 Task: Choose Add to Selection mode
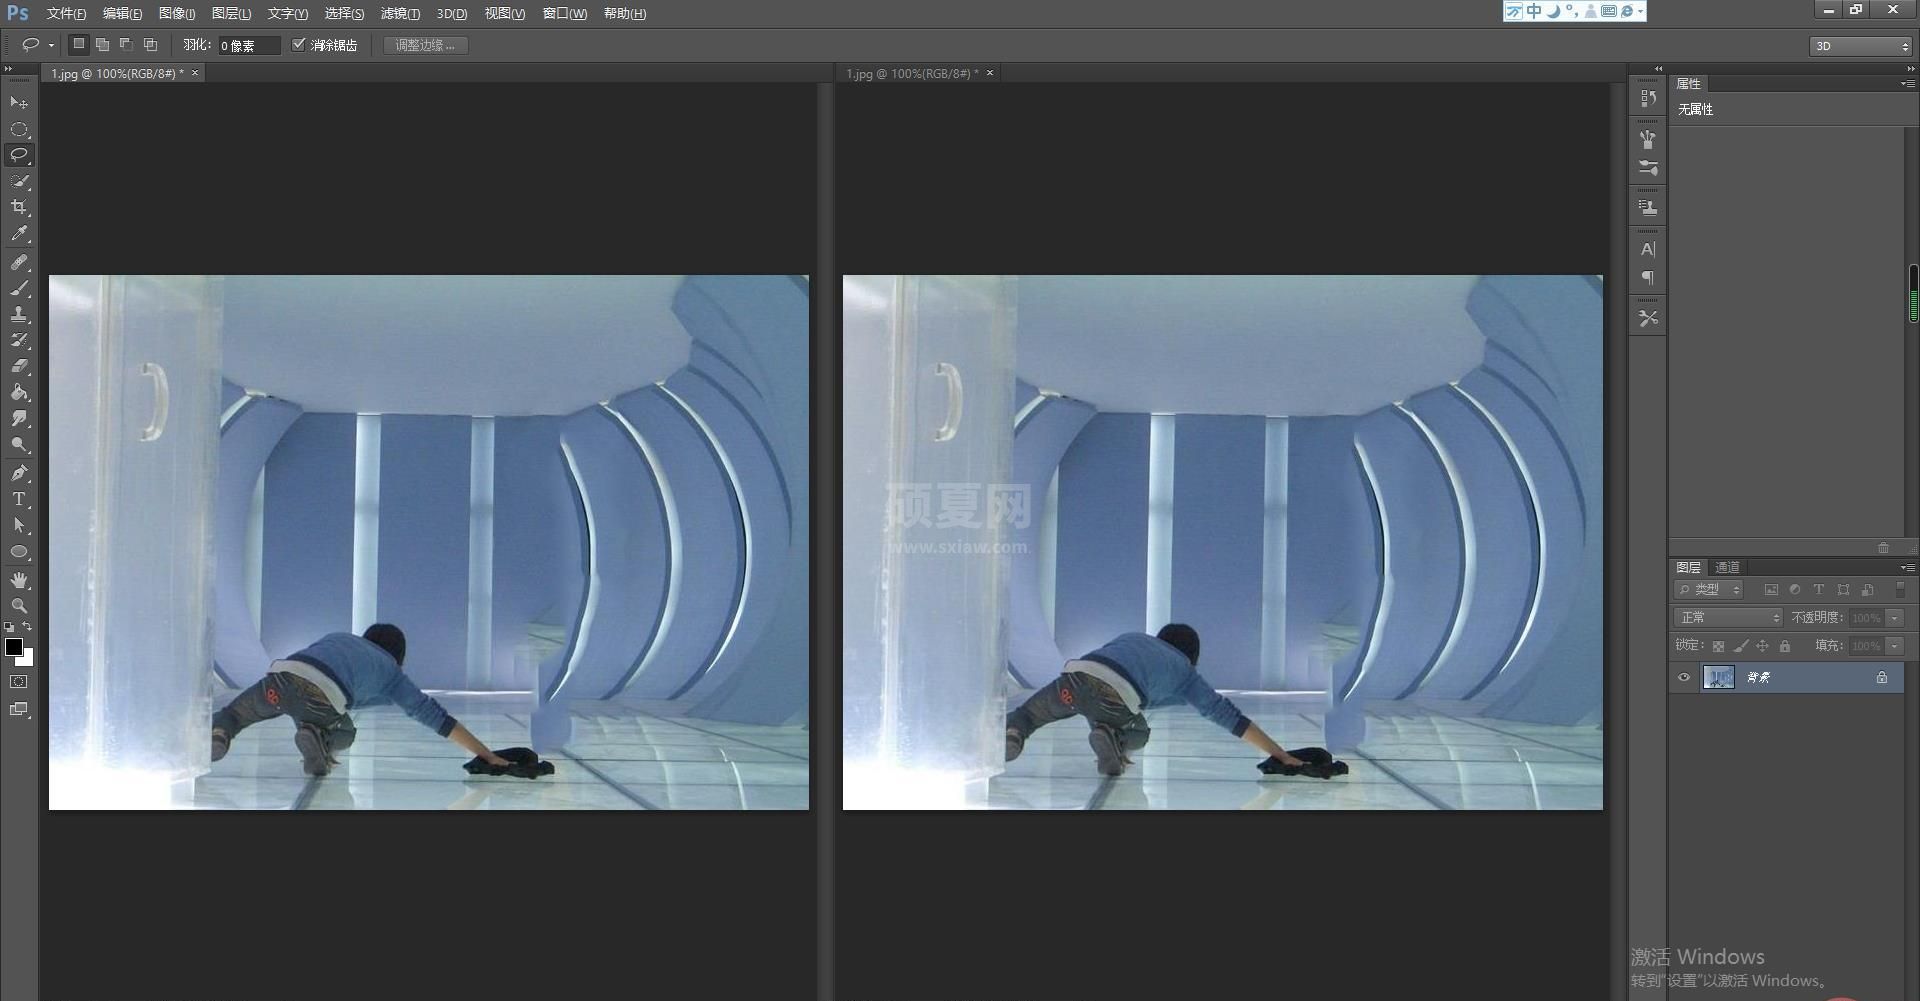[x=102, y=45]
